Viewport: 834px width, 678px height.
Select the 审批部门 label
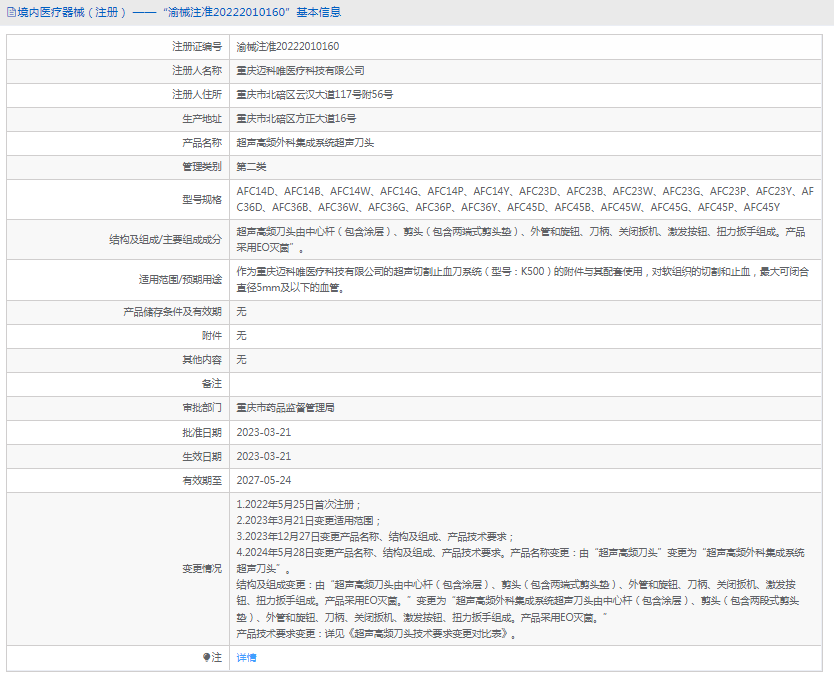click(x=202, y=408)
